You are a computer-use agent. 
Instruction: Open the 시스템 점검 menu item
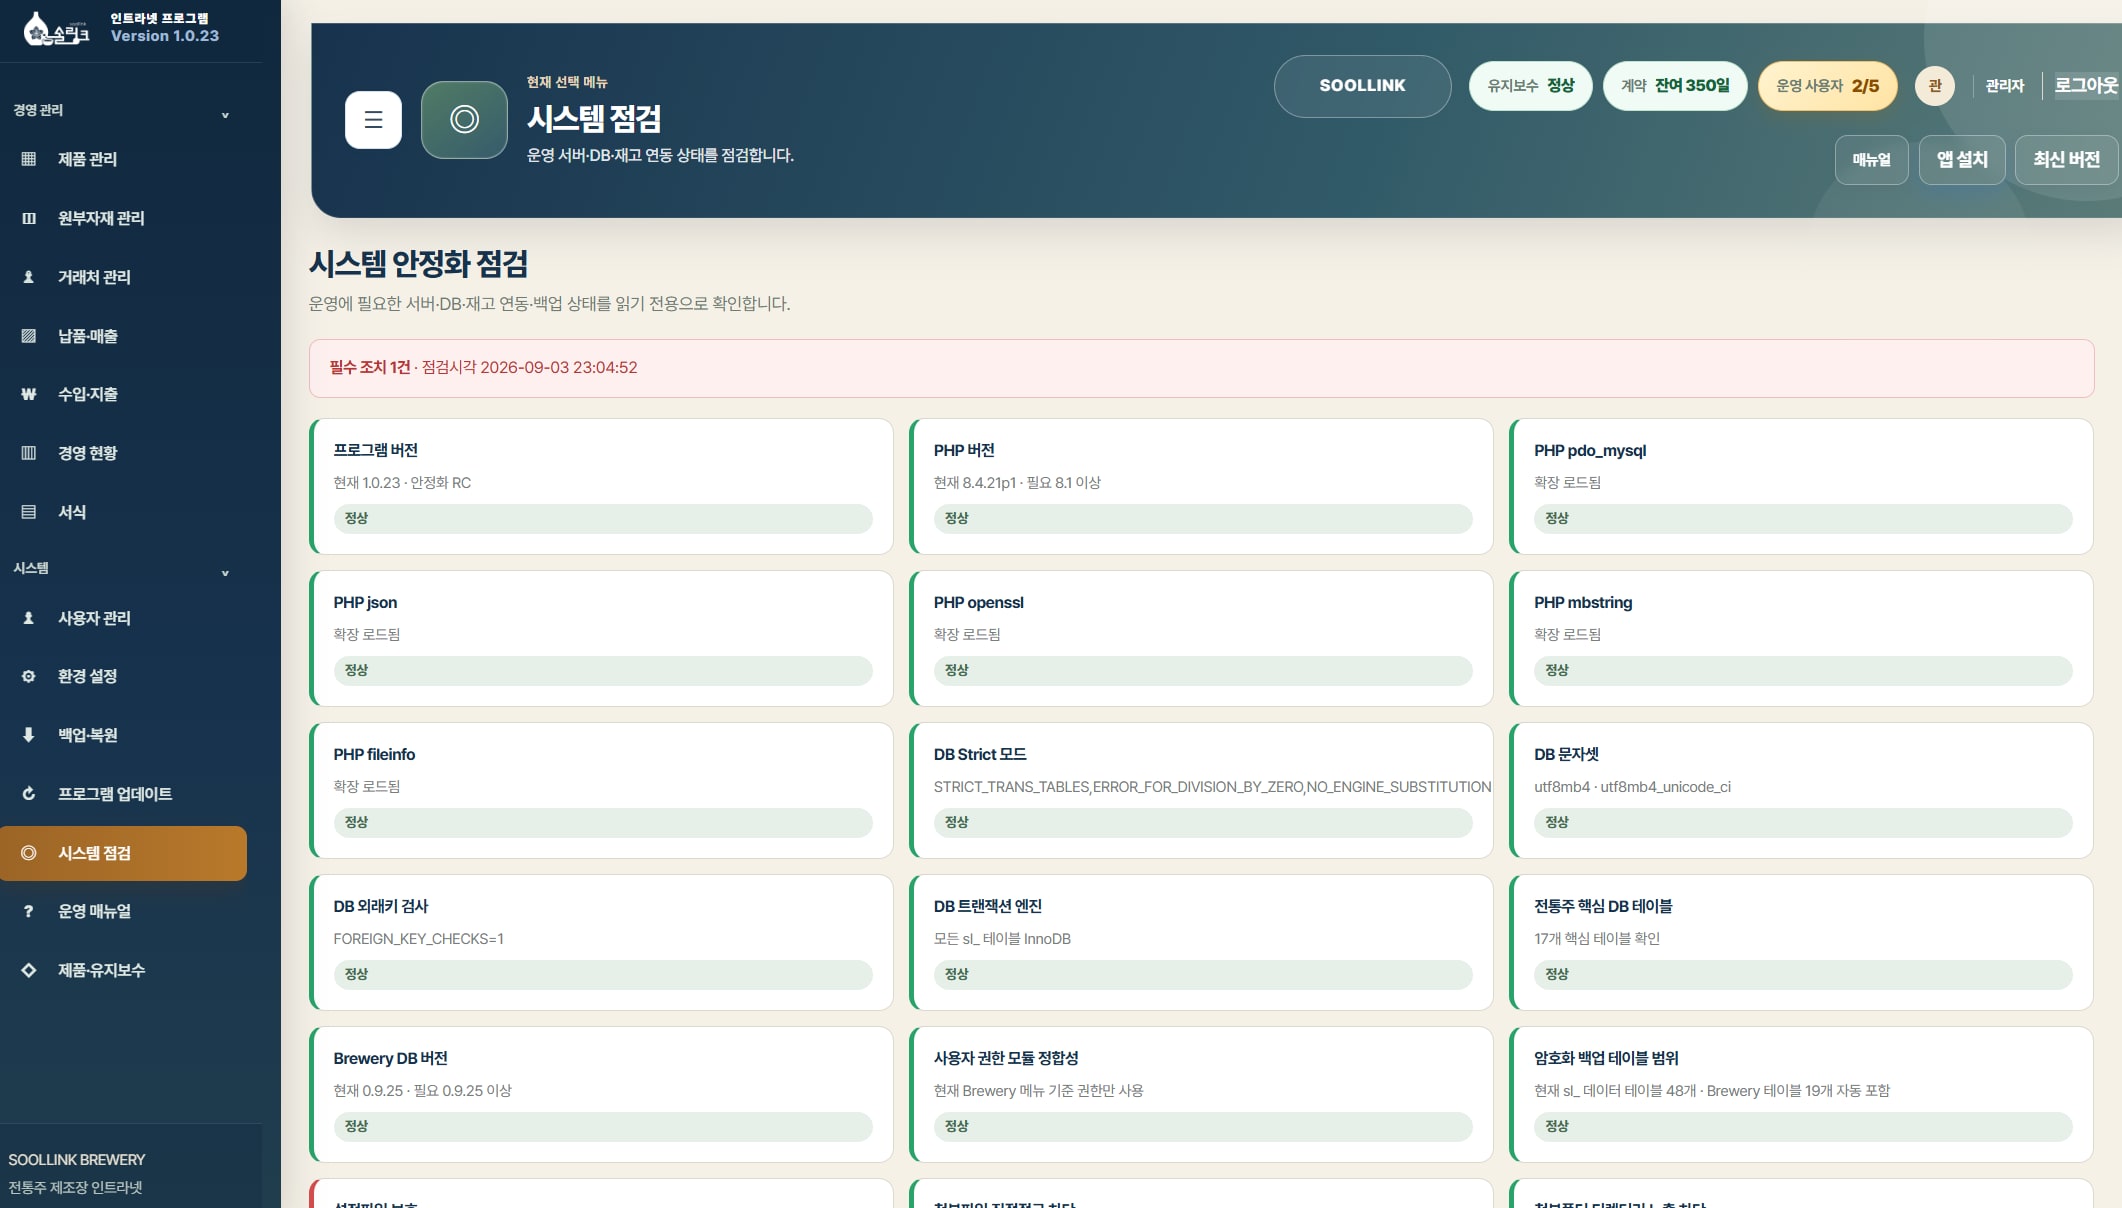pos(123,853)
